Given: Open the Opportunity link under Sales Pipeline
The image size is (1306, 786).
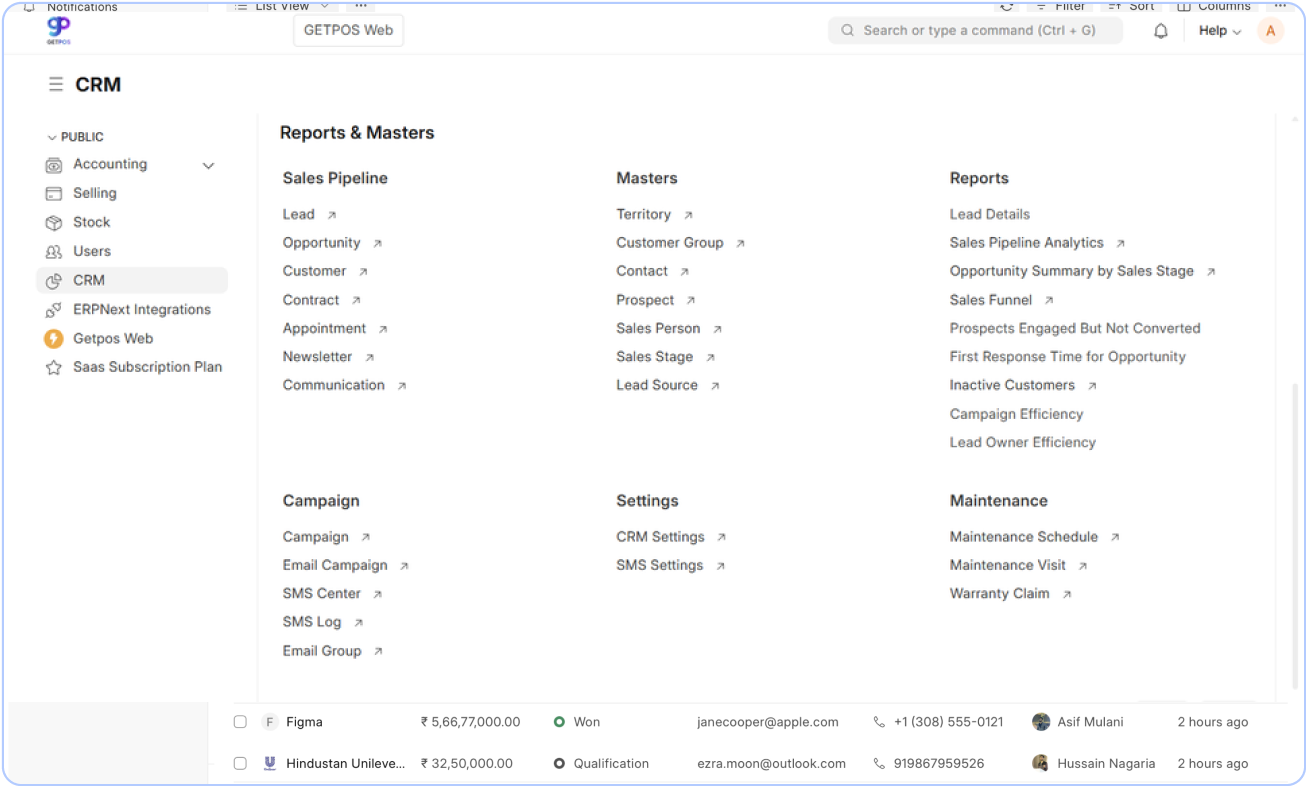Looking at the screenshot, I should (321, 243).
